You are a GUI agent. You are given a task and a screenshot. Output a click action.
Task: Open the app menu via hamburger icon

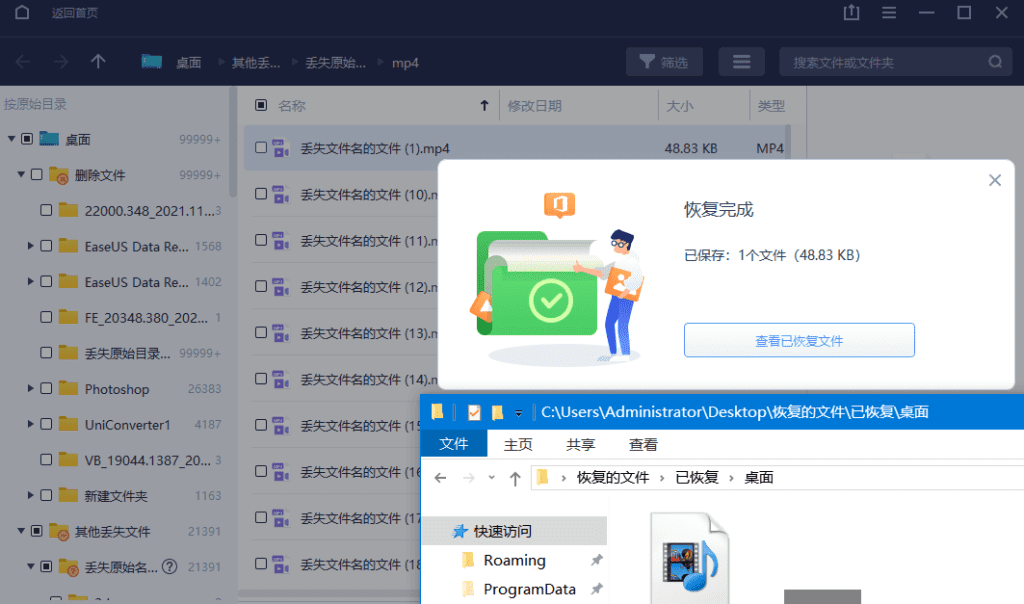[x=889, y=13]
